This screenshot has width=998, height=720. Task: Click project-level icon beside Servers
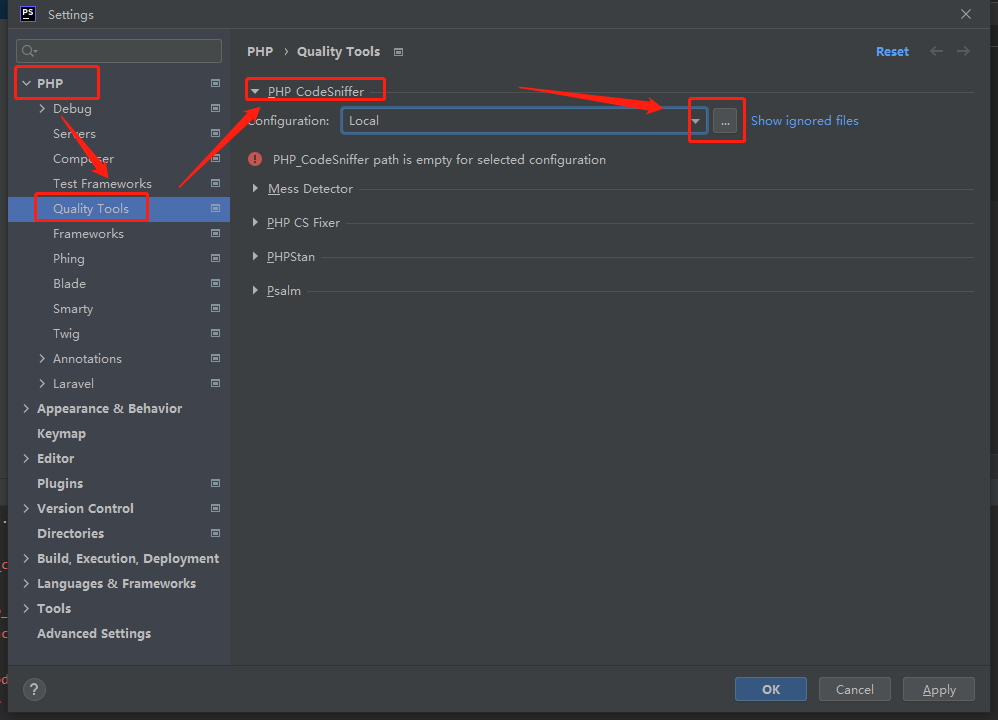[x=215, y=133]
